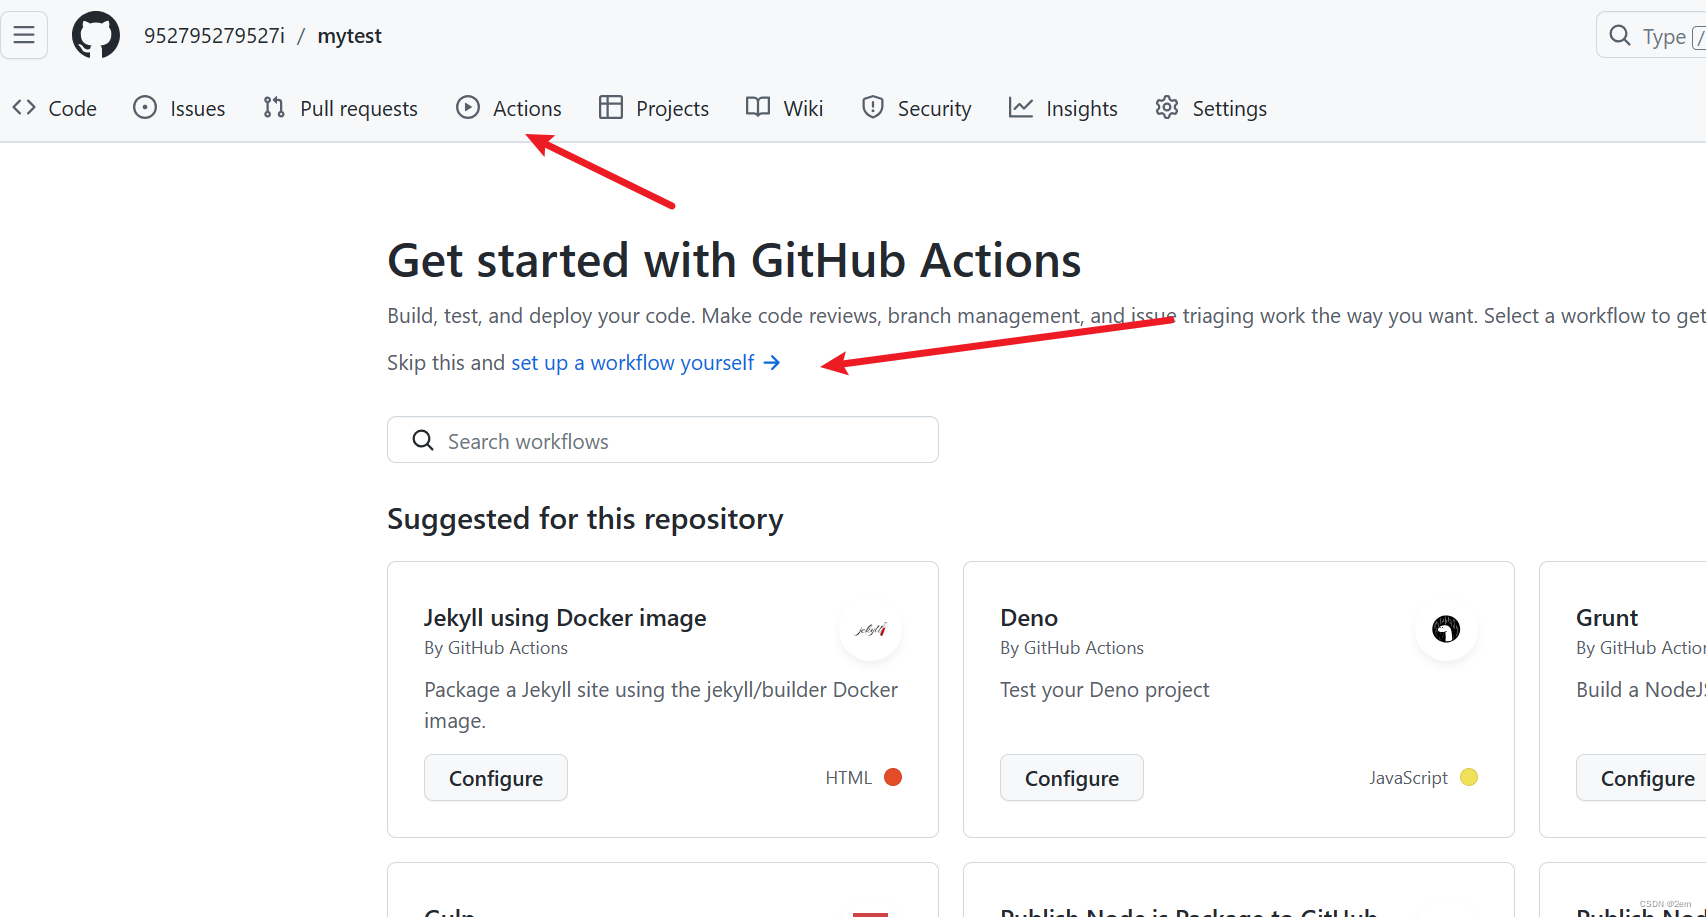Open the hamburger navigation menu
This screenshot has width=1706, height=917.
click(x=24, y=36)
